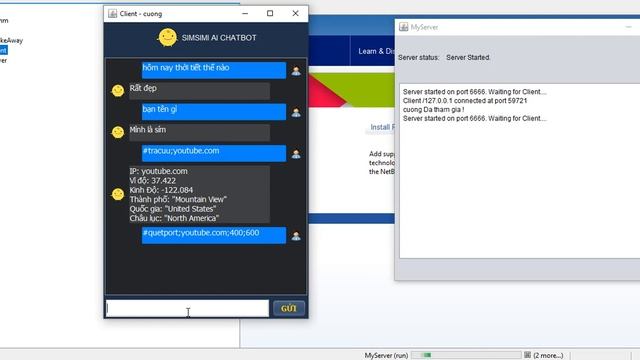Click 'MyServer (run)' task in status bar

point(386,356)
